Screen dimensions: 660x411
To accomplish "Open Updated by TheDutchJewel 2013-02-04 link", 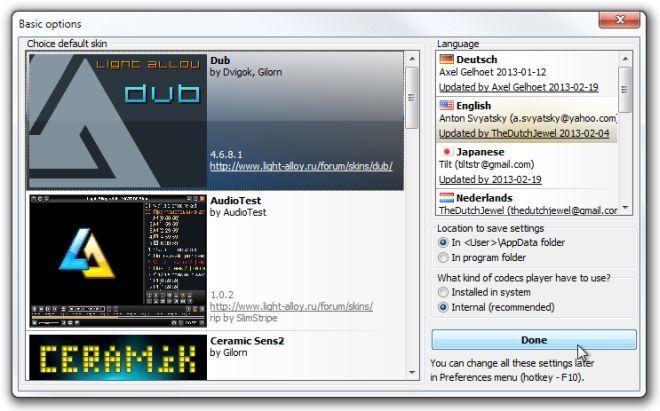I will click(x=524, y=133).
